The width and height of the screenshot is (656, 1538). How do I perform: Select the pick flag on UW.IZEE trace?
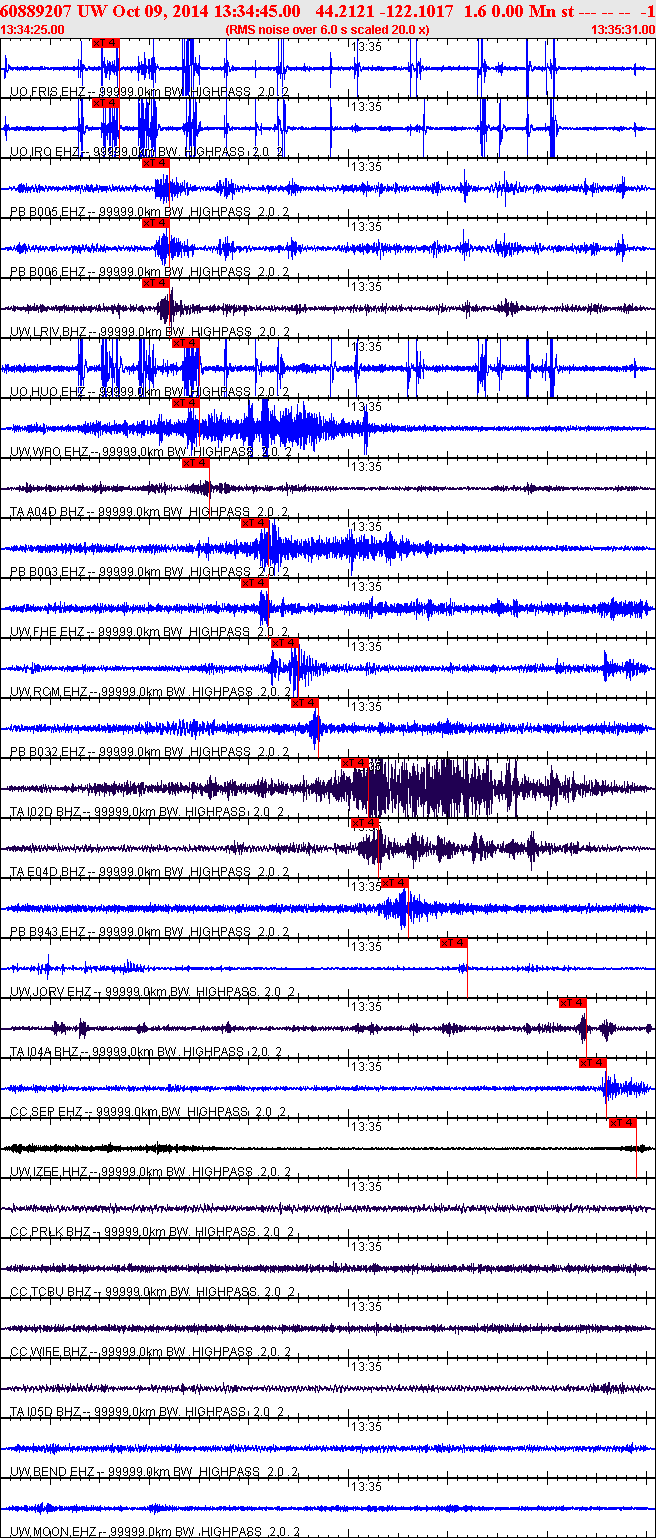tap(623, 1123)
